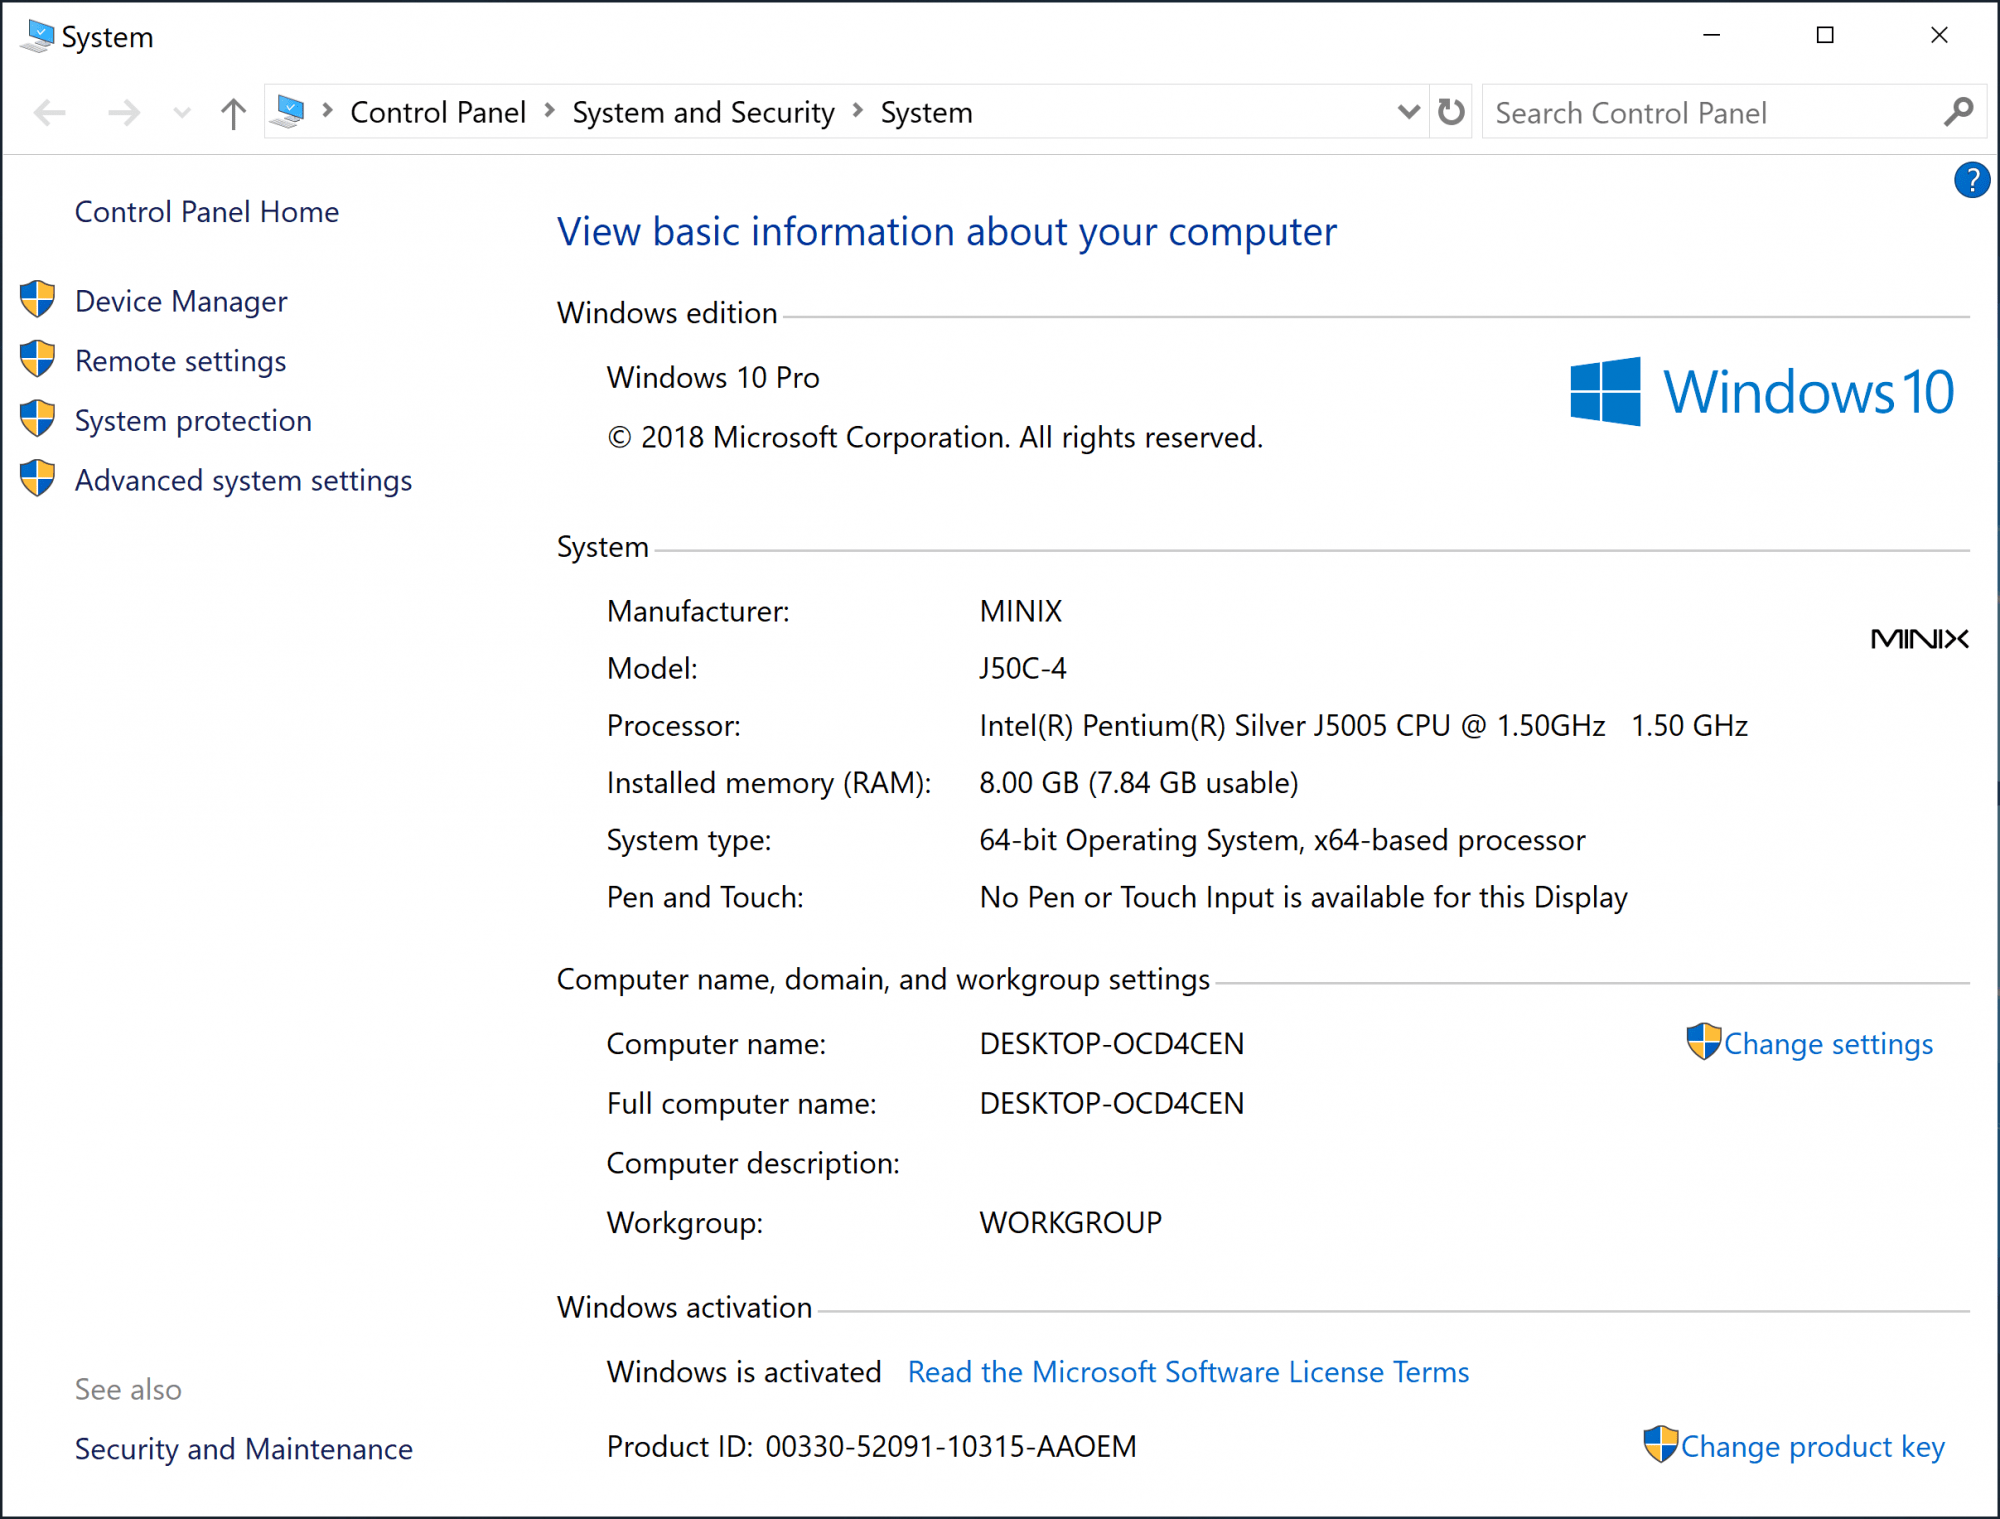Screen dimensions: 2000x1519
Task: Open the recent locations dropdown arrow
Action: tap(181, 113)
